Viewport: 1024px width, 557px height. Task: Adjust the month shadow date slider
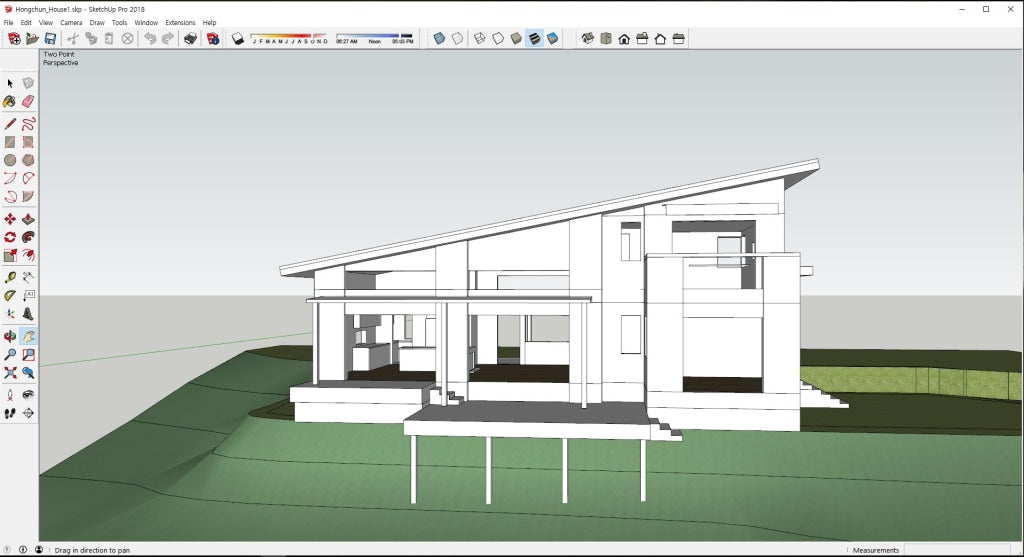pos(289,39)
